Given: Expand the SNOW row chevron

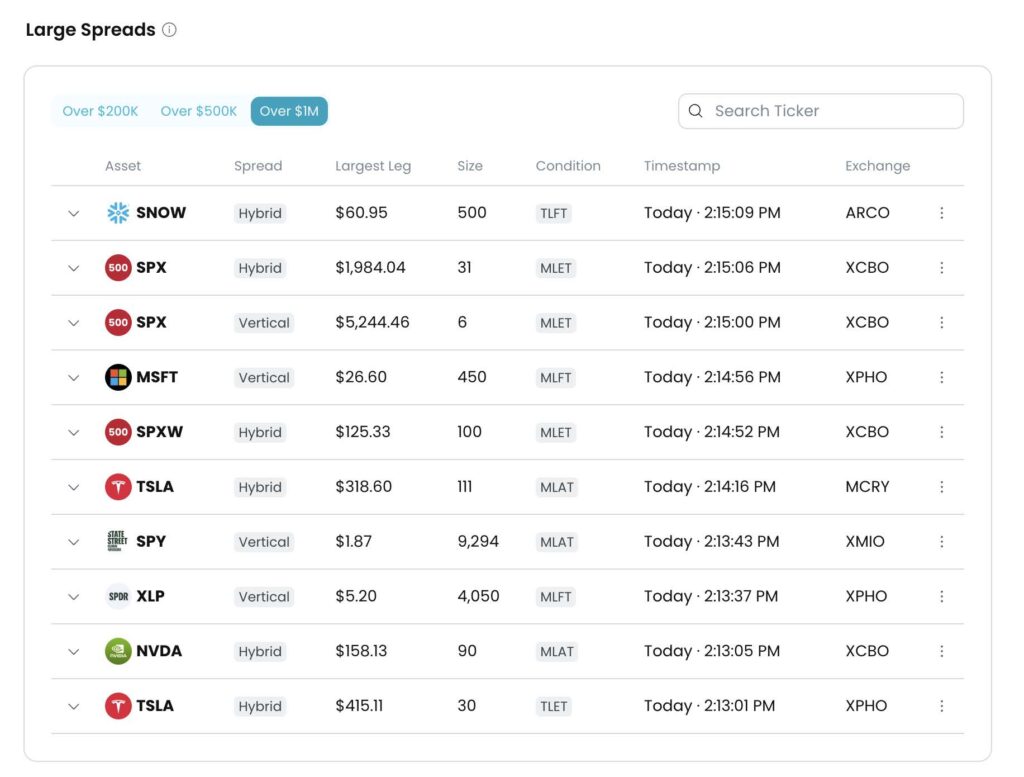Looking at the screenshot, I should click(x=73, y=213).
